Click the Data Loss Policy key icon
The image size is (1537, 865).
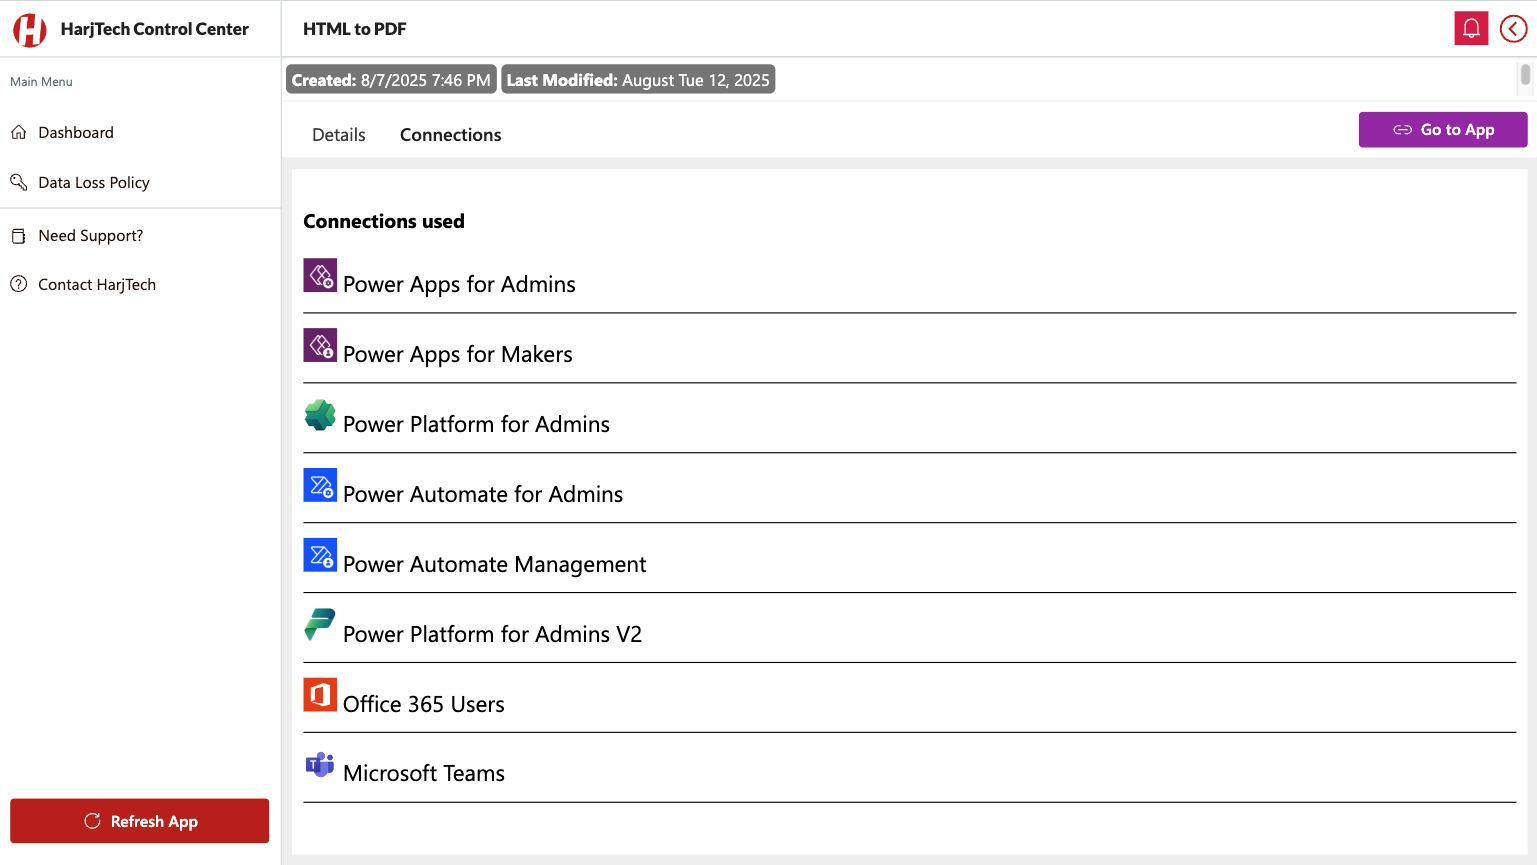click(x=19, y=182)
